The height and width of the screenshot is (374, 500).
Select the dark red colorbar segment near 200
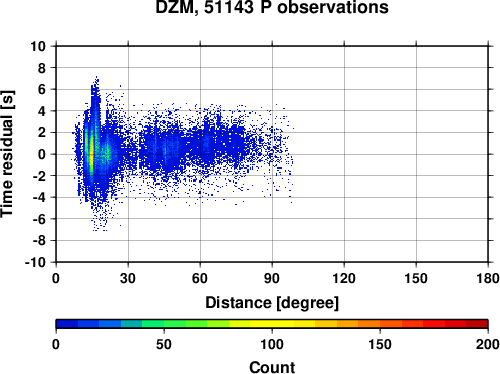point(477,324)
